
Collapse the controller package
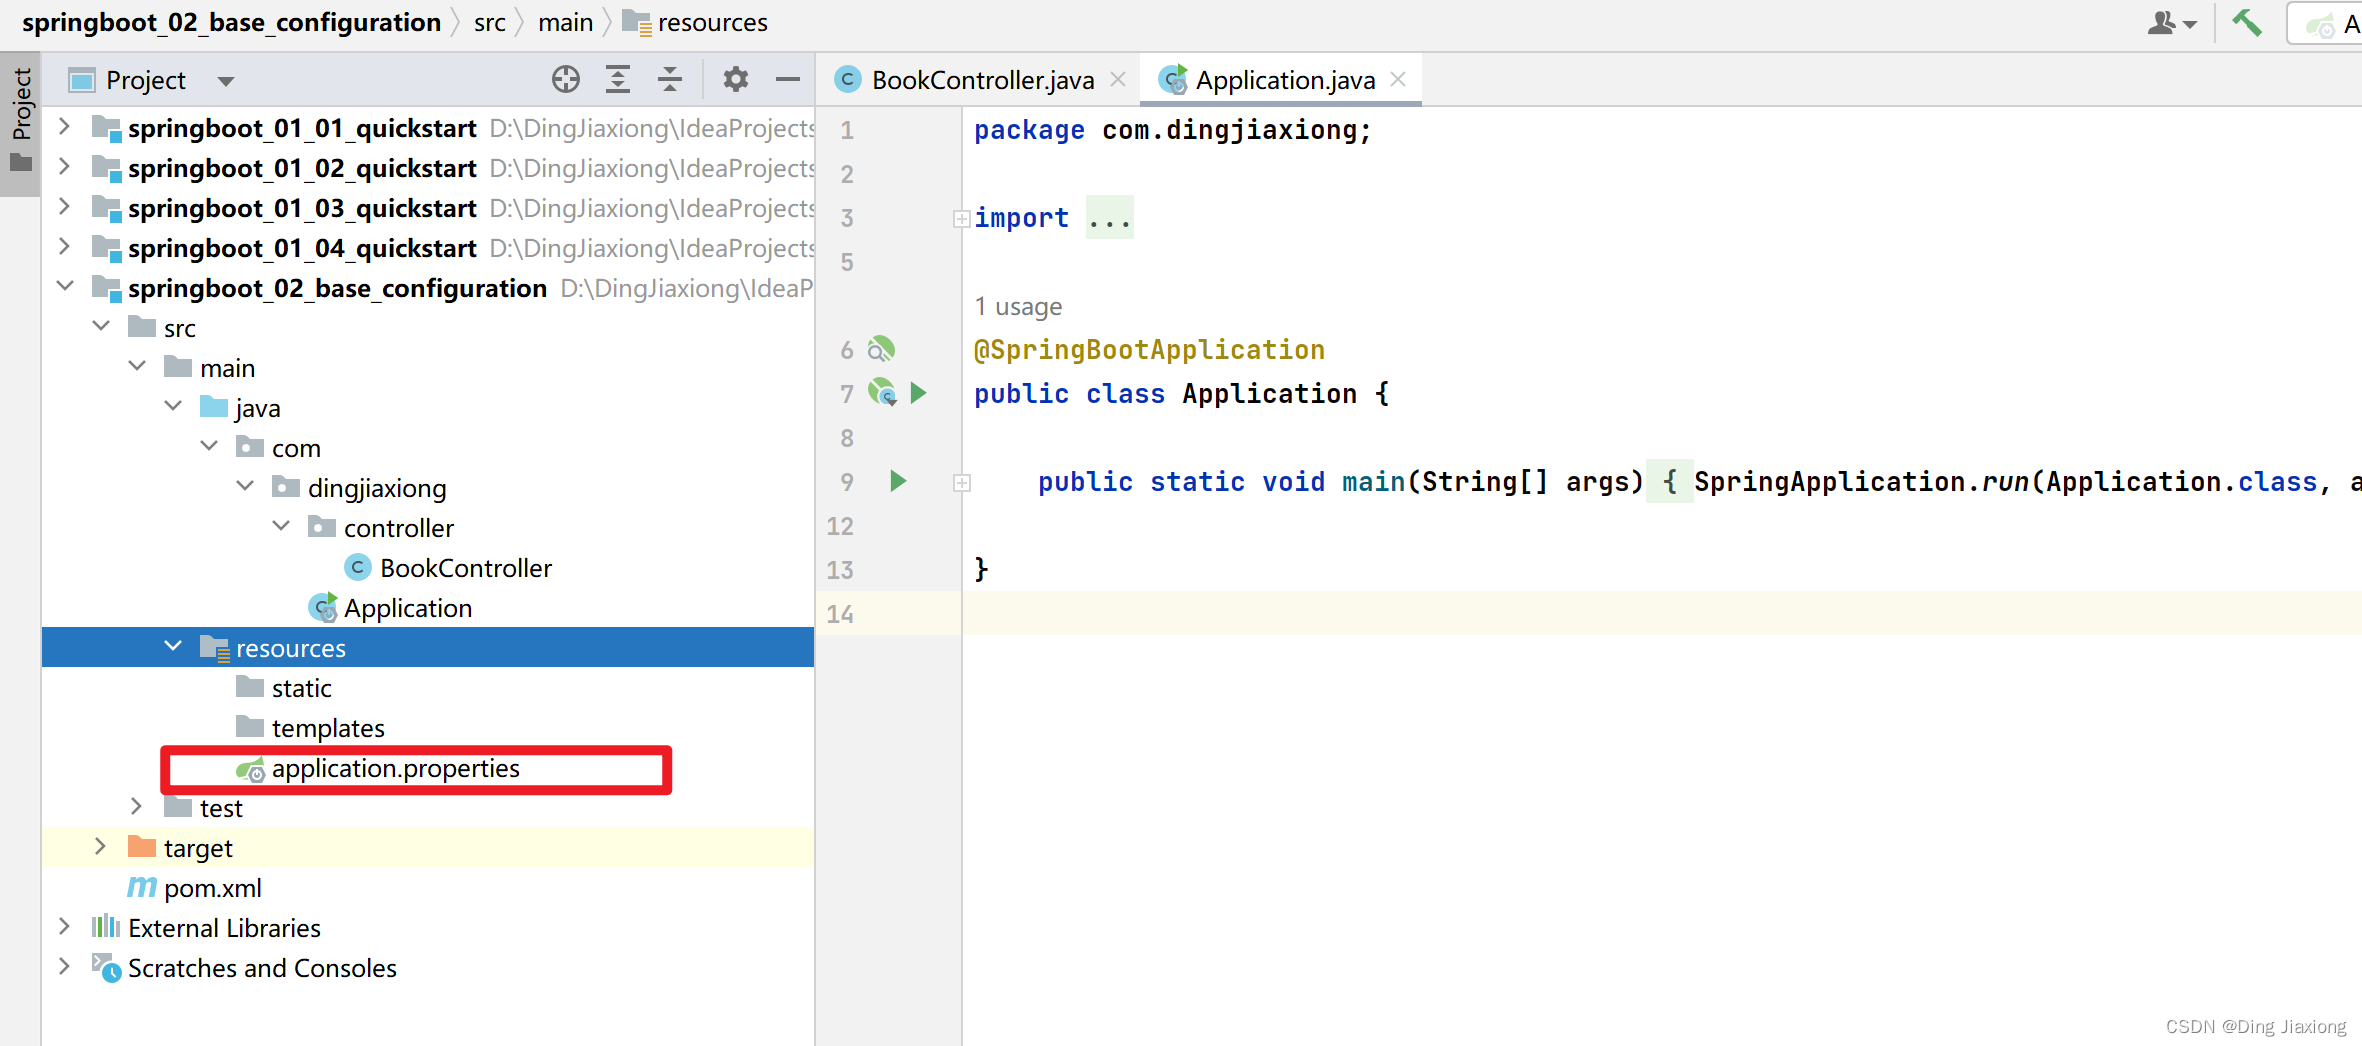point(281,526)
